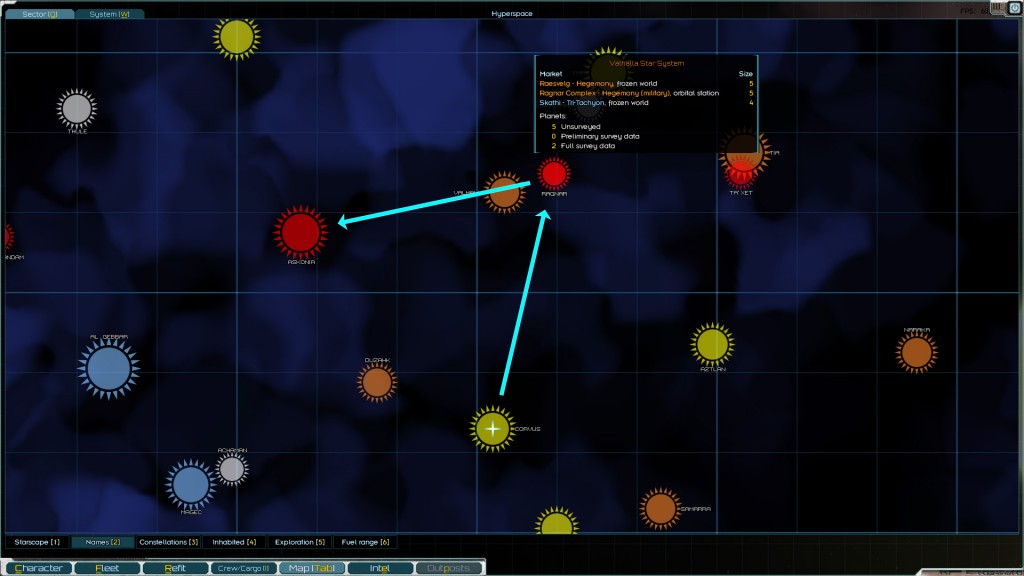1024x576 pixels.
Task: Click the 'Preliminary survey data' line
Action: pos(596,136)
